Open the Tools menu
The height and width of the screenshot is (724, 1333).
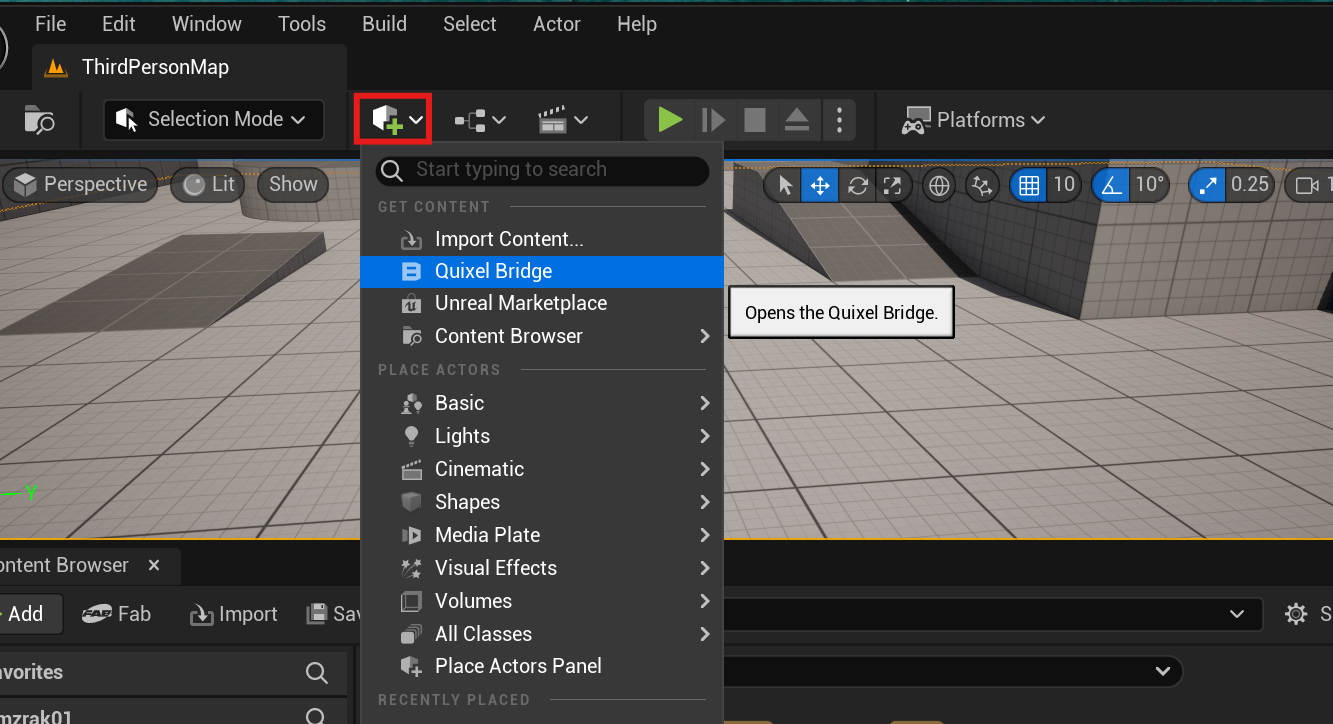pyautogui.click(x=302, y=24)
